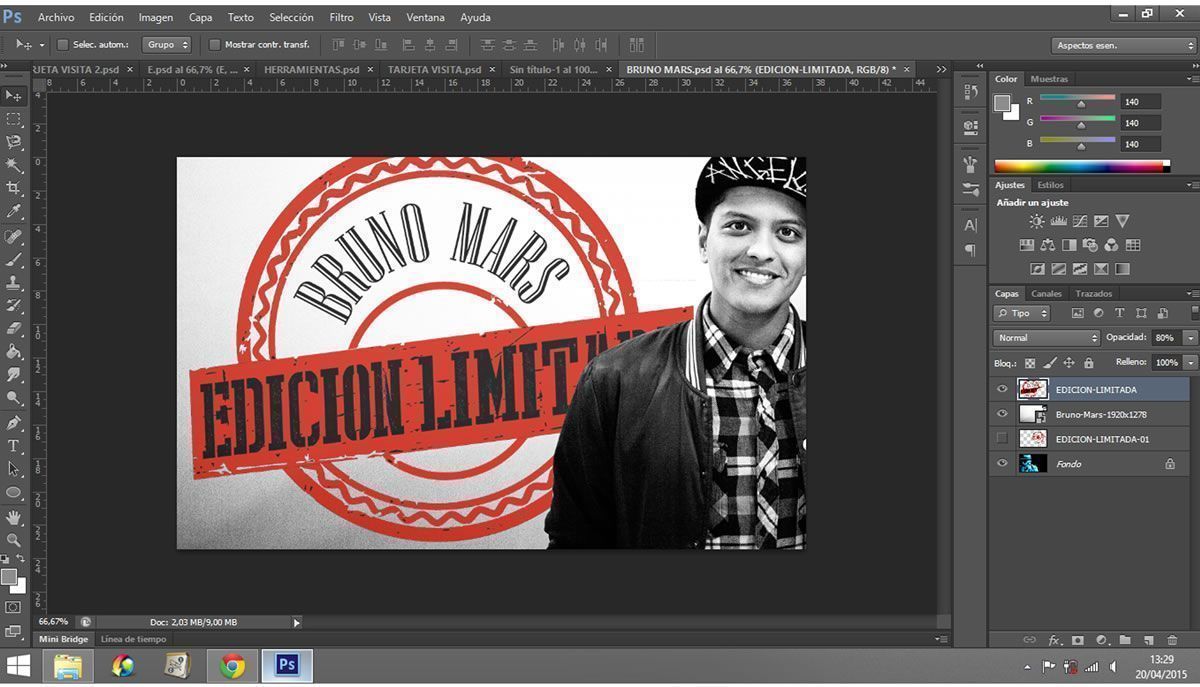
Task: Open the layer styles fx menu
Action: 1055,640
